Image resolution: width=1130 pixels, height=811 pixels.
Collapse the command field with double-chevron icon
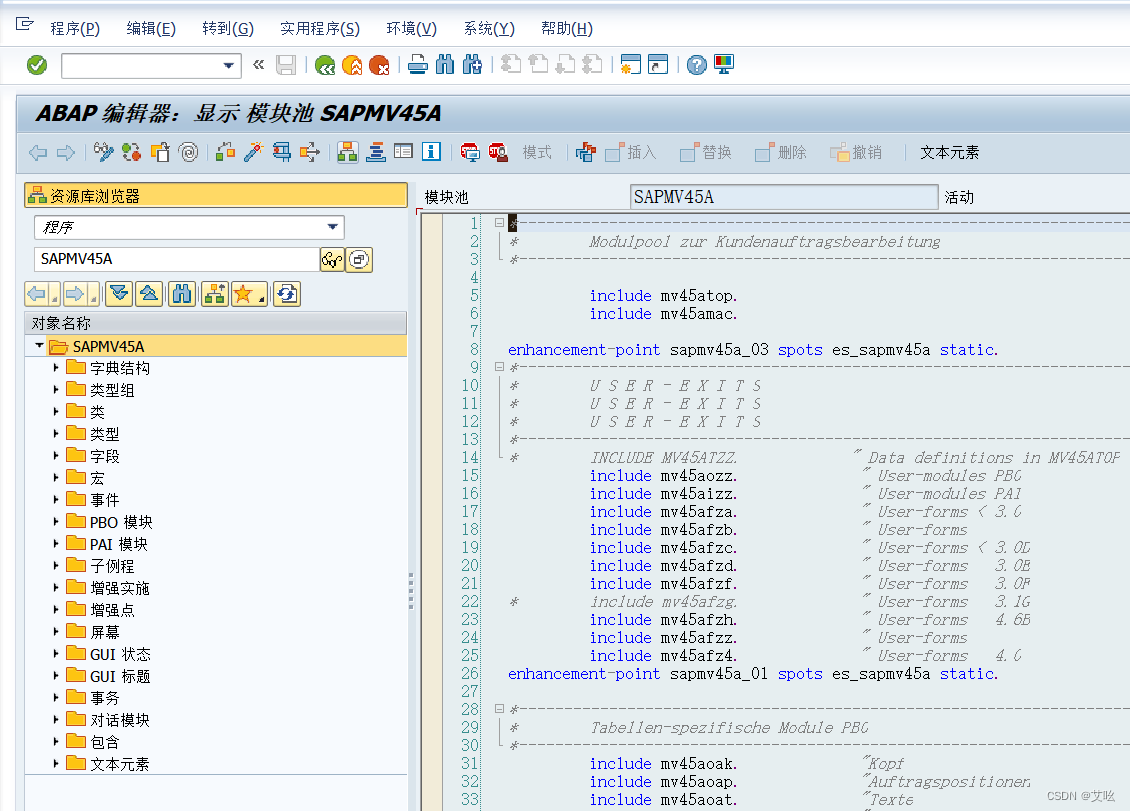click(x=259, y=65)
